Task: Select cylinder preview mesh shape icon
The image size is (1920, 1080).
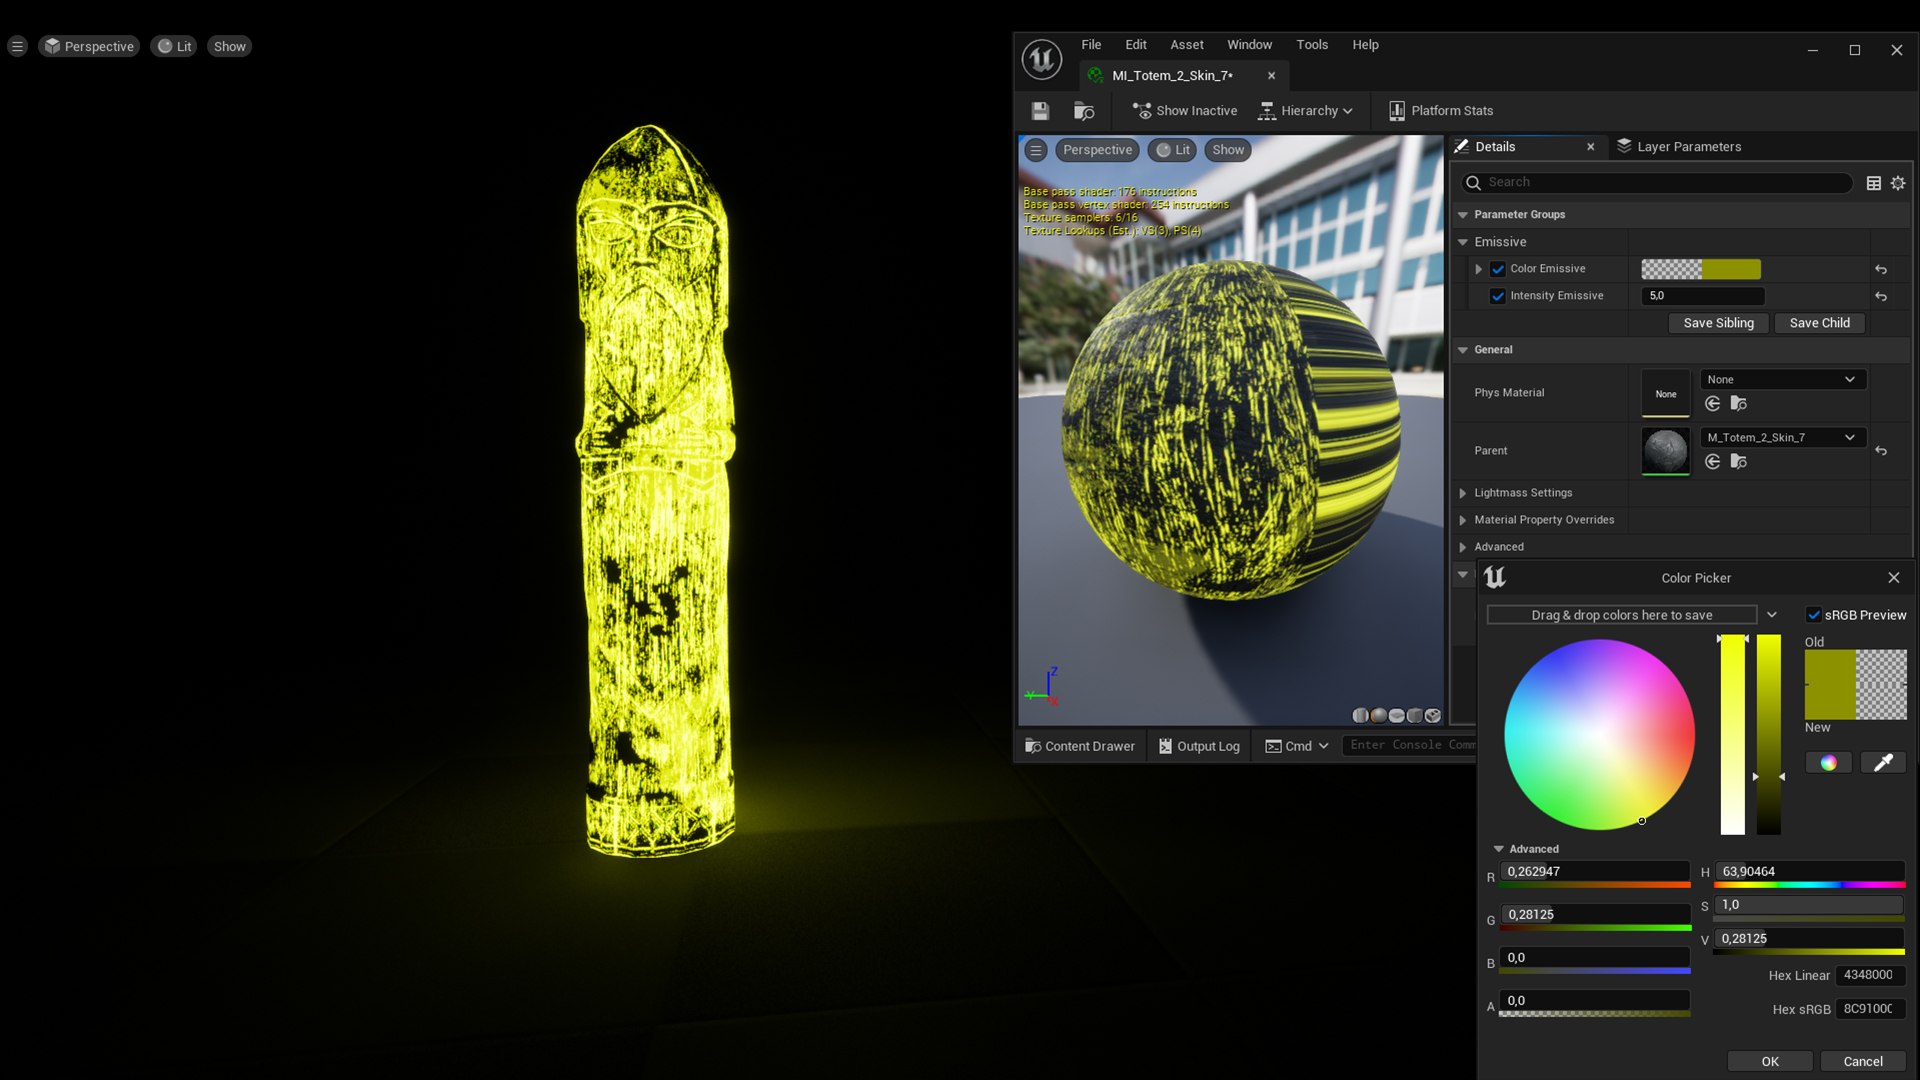Action: (x=1360, y=716)
